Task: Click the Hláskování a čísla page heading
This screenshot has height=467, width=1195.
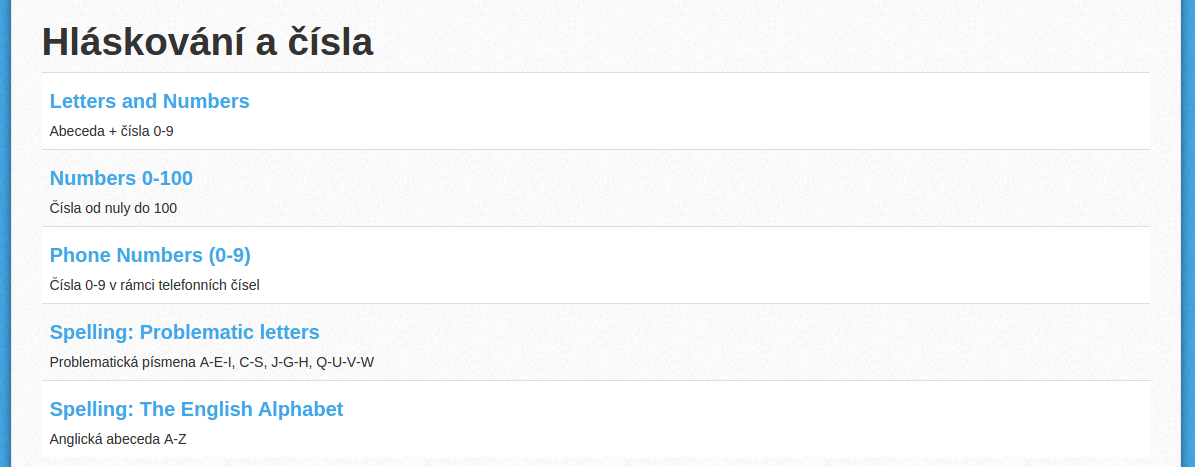Action: point(207,42)
